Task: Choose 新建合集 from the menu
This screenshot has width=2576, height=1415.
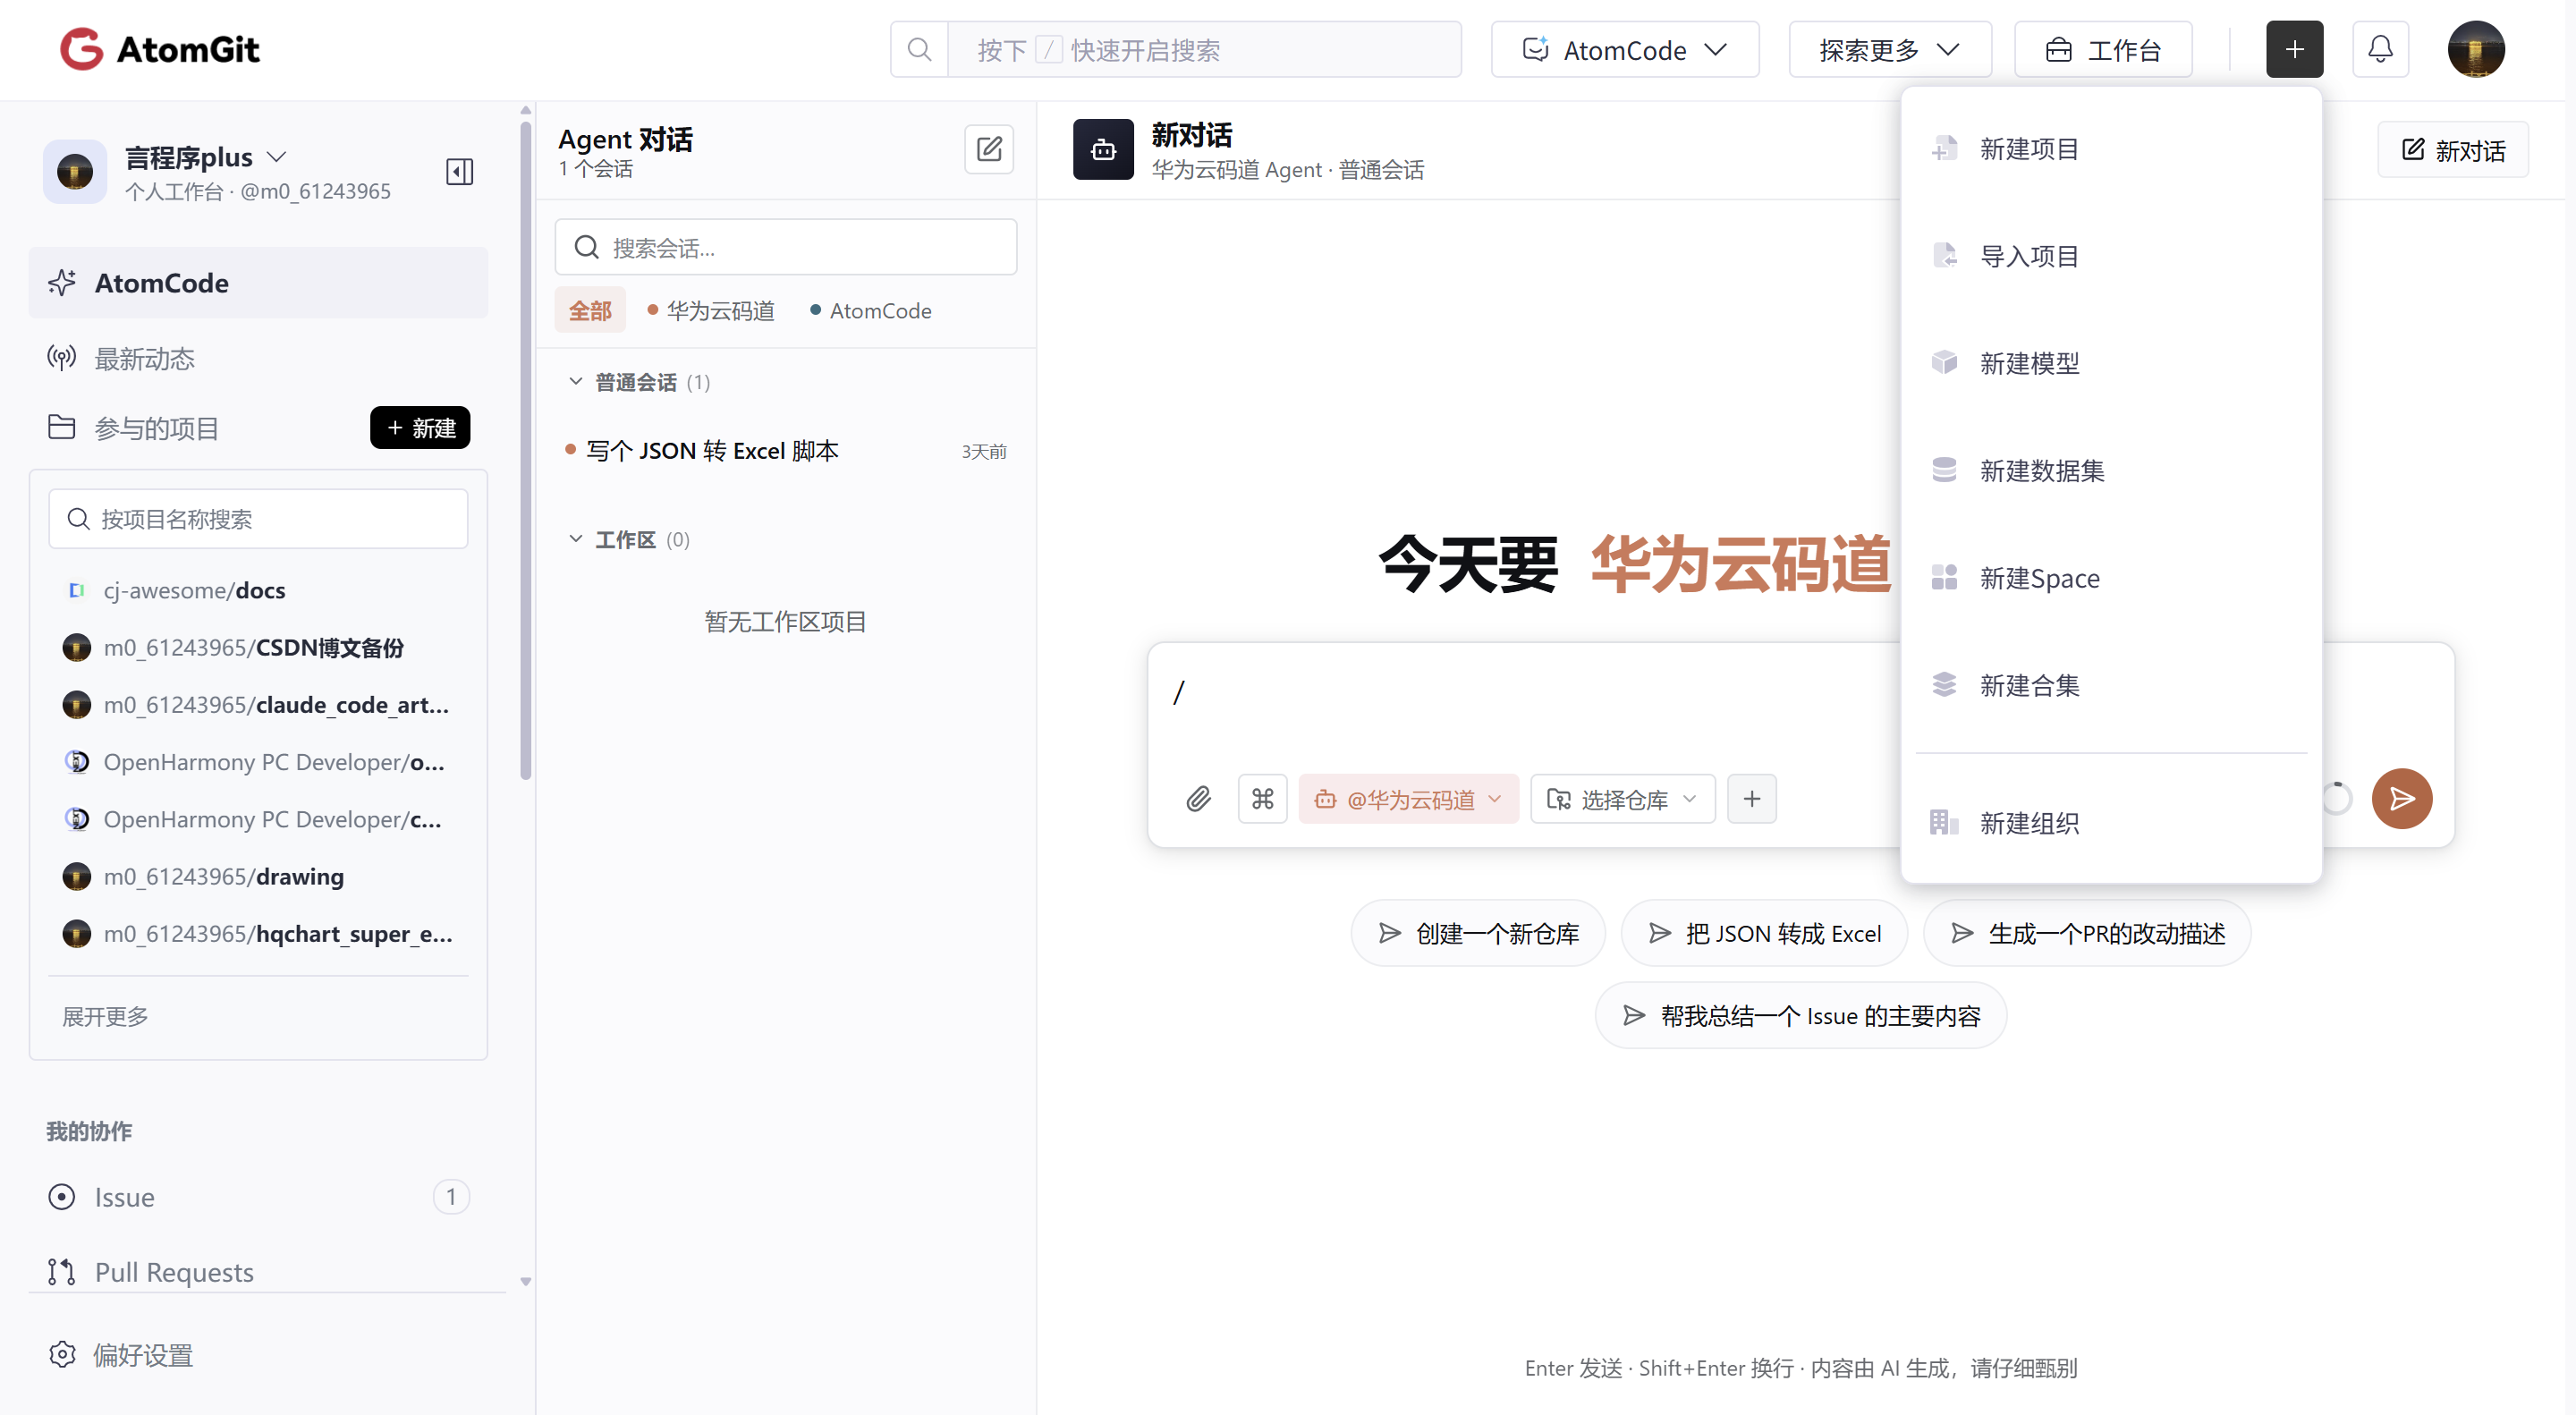Action: tap(2110, 685)
